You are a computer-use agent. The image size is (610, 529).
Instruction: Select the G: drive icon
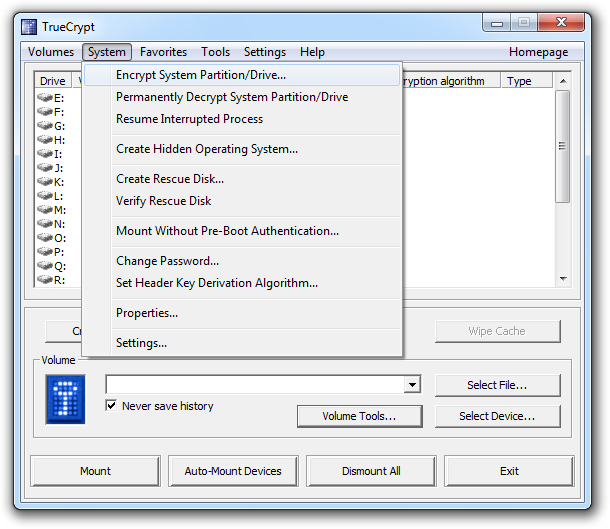tap(45, 125)
